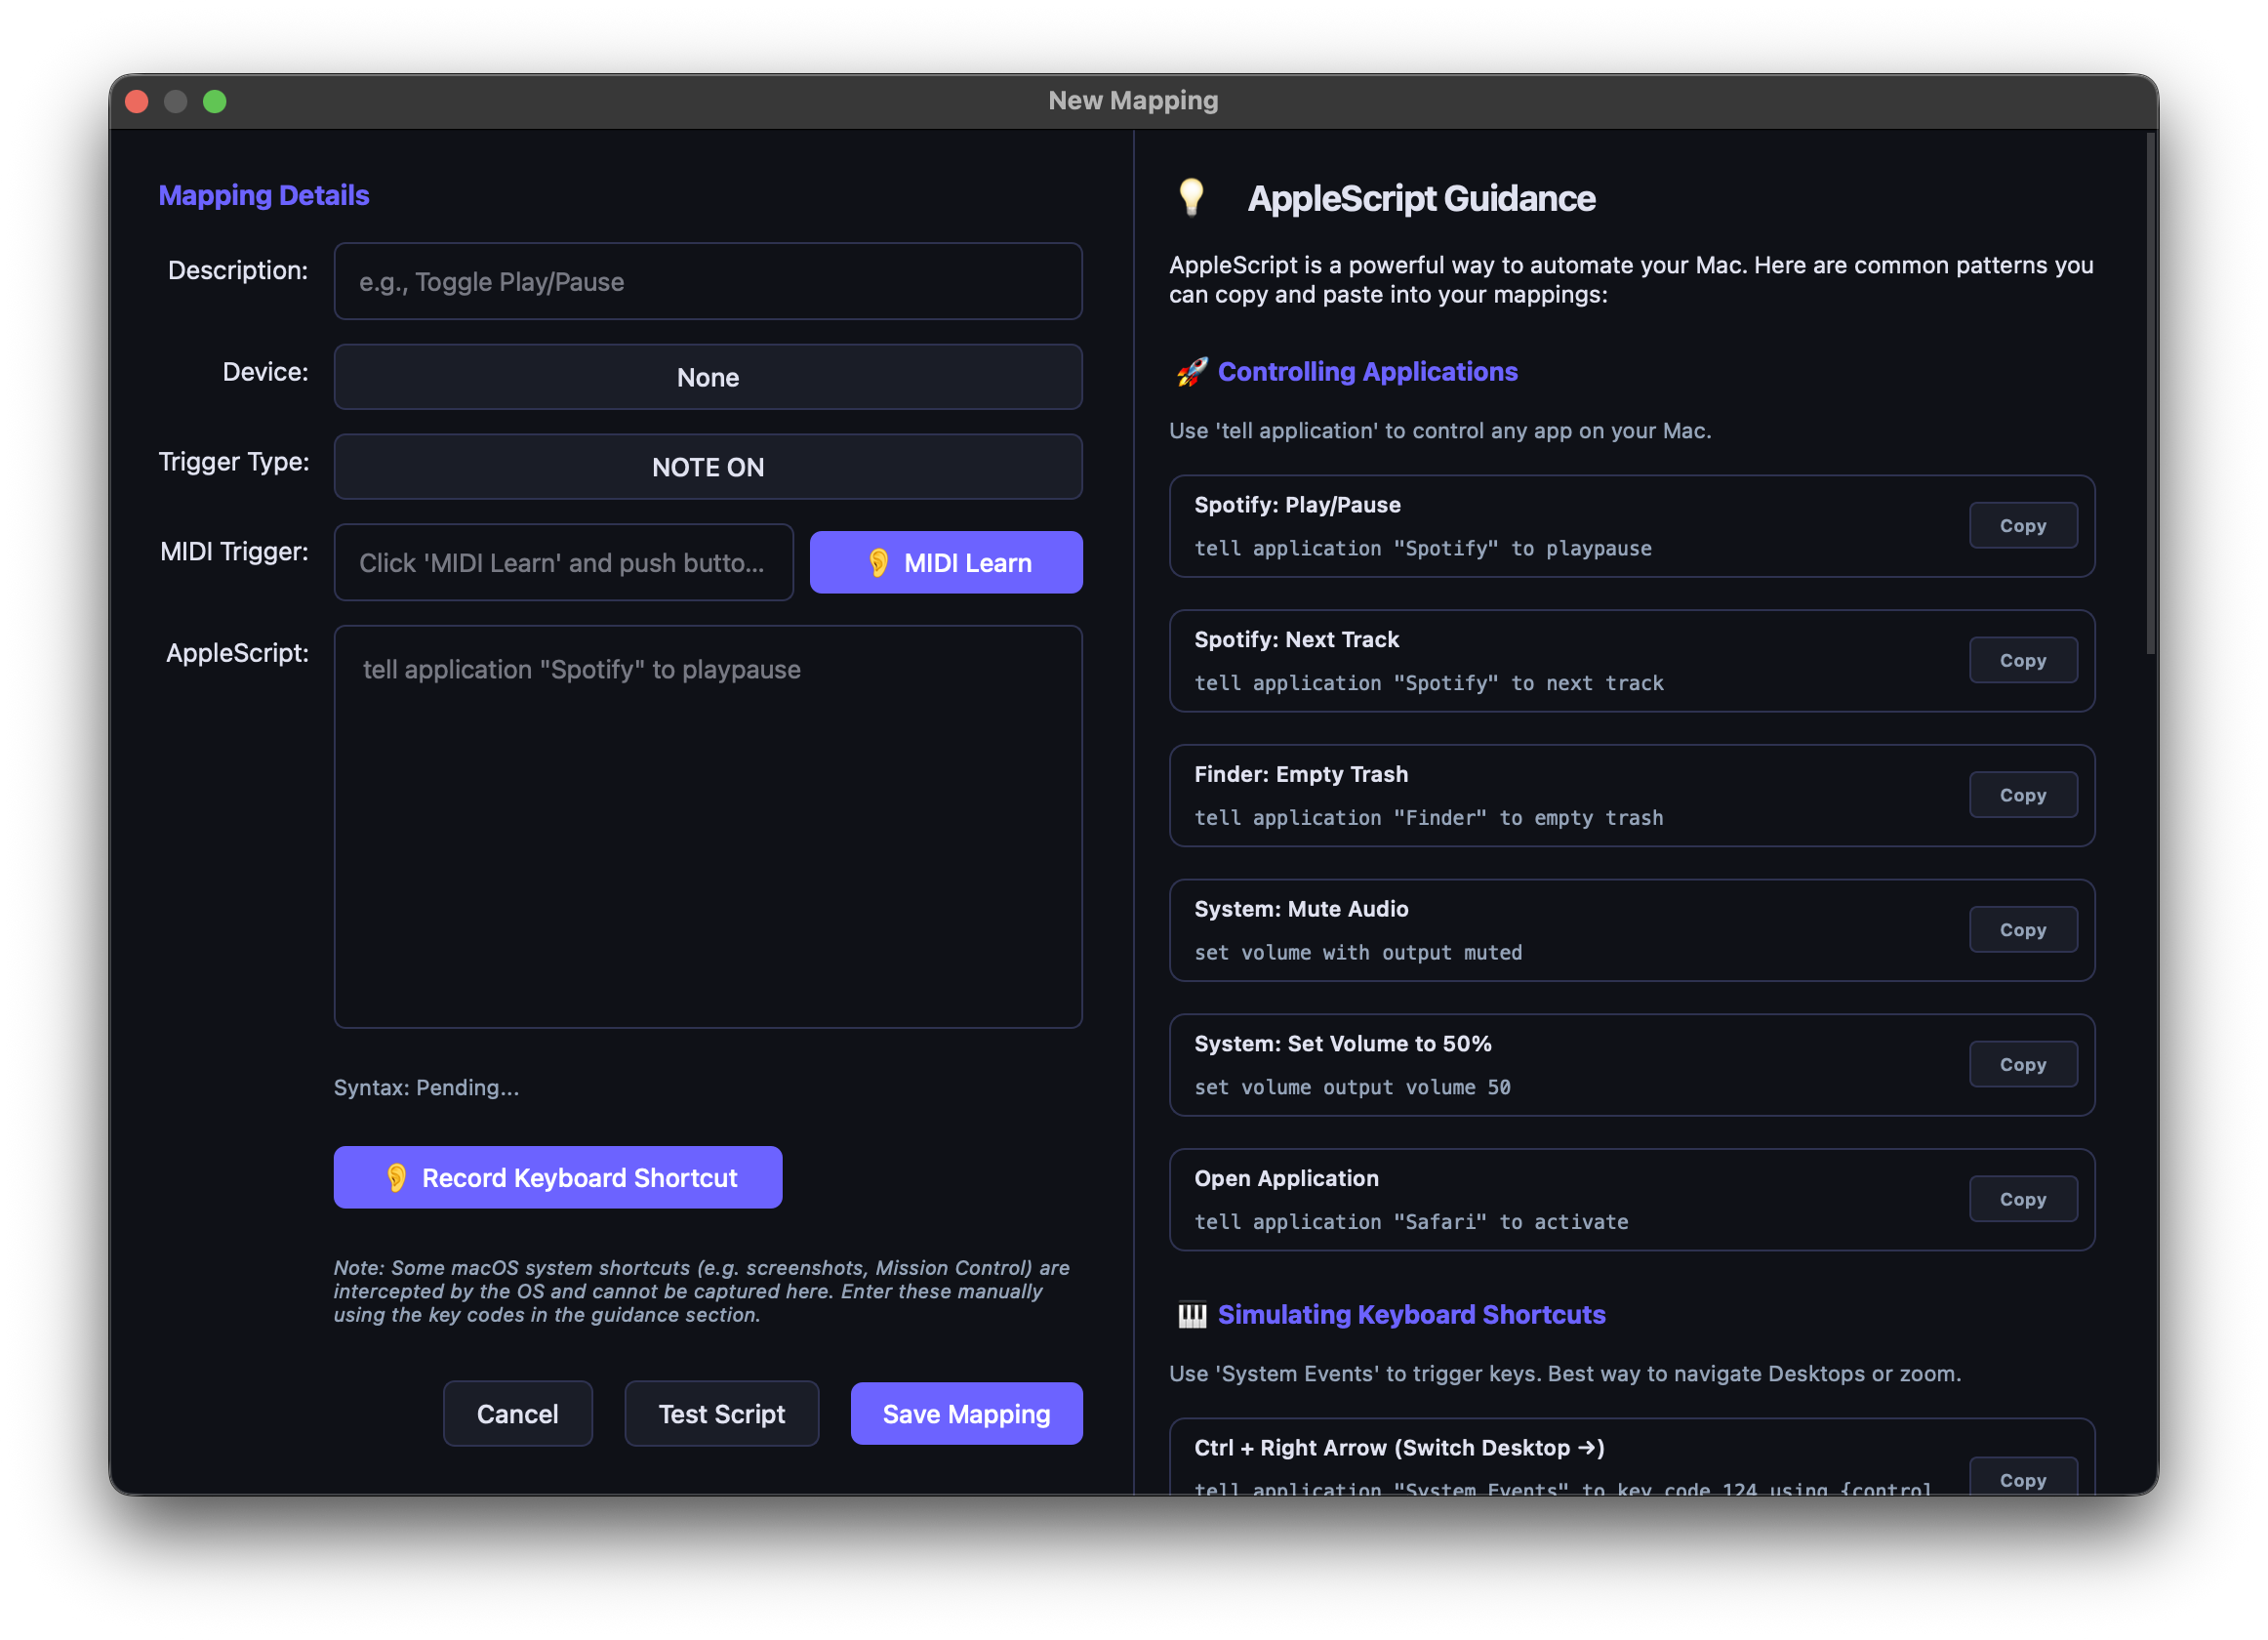
Task: Cancel the mapping dialog
Action: tap(518, 1413)
